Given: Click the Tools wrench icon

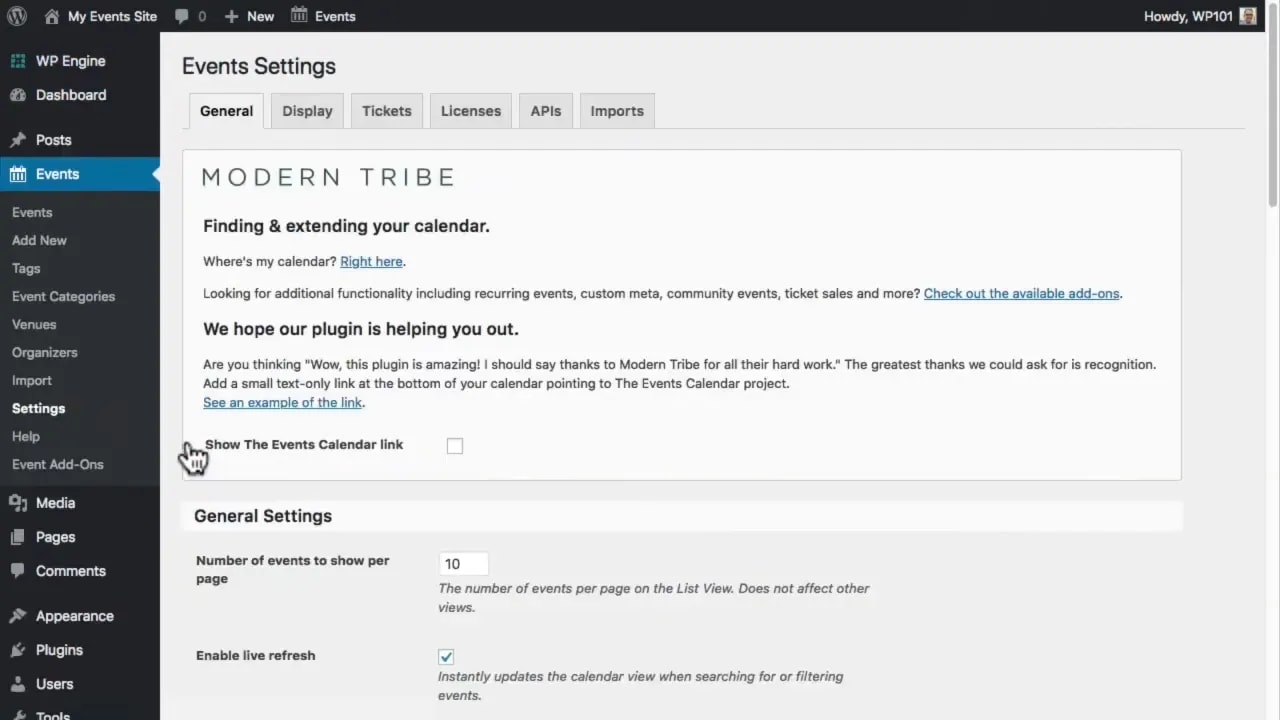Looking at the screenshot, I should [18, 714].
